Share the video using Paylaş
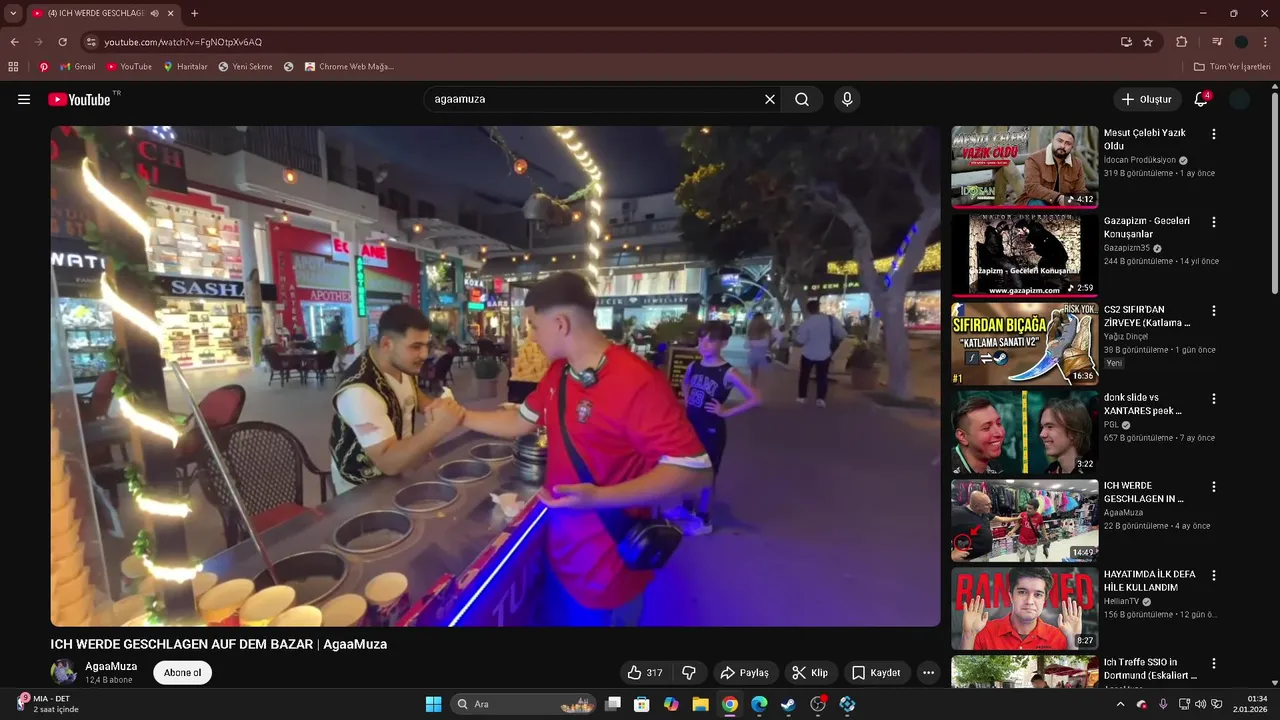Image resolution: width=1280 pixels, height=720 pixels. [x=745, y=673]
